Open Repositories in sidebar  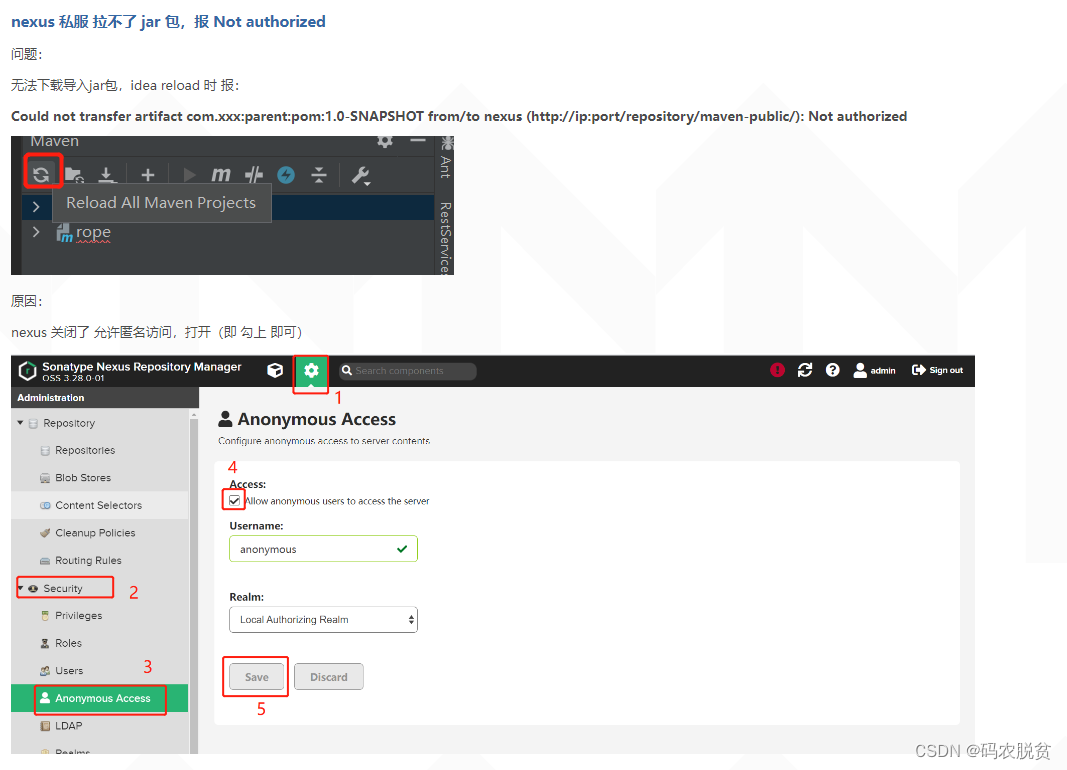(x=85, y=450)
